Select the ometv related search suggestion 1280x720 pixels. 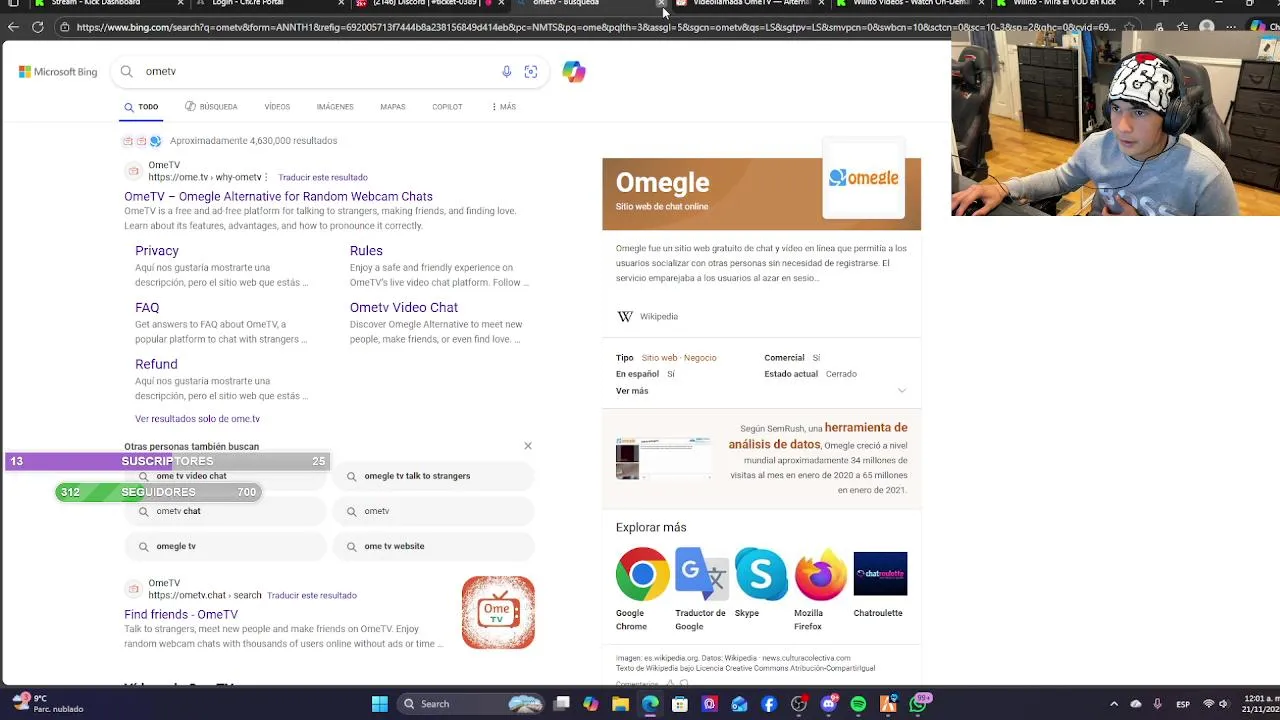point(434,511)
